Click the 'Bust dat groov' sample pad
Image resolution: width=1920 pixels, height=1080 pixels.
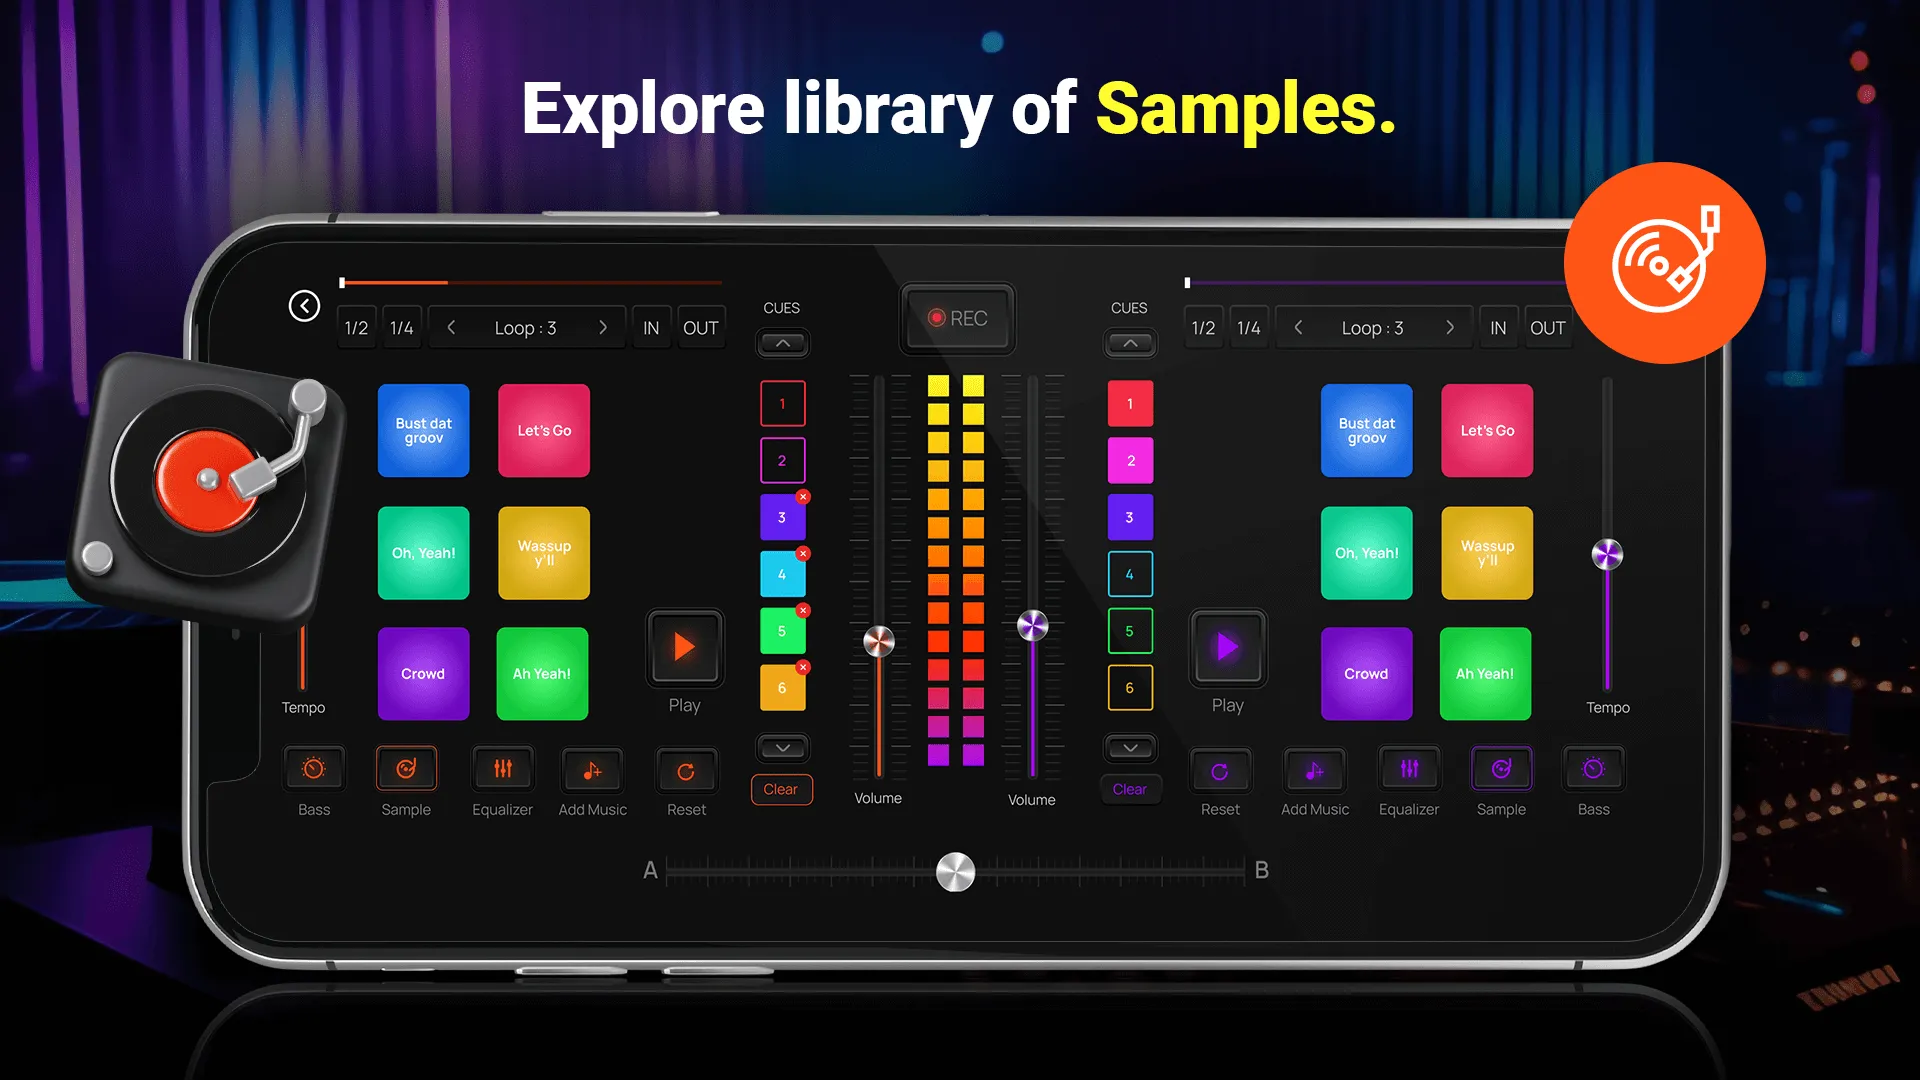(x=422, y=430)
